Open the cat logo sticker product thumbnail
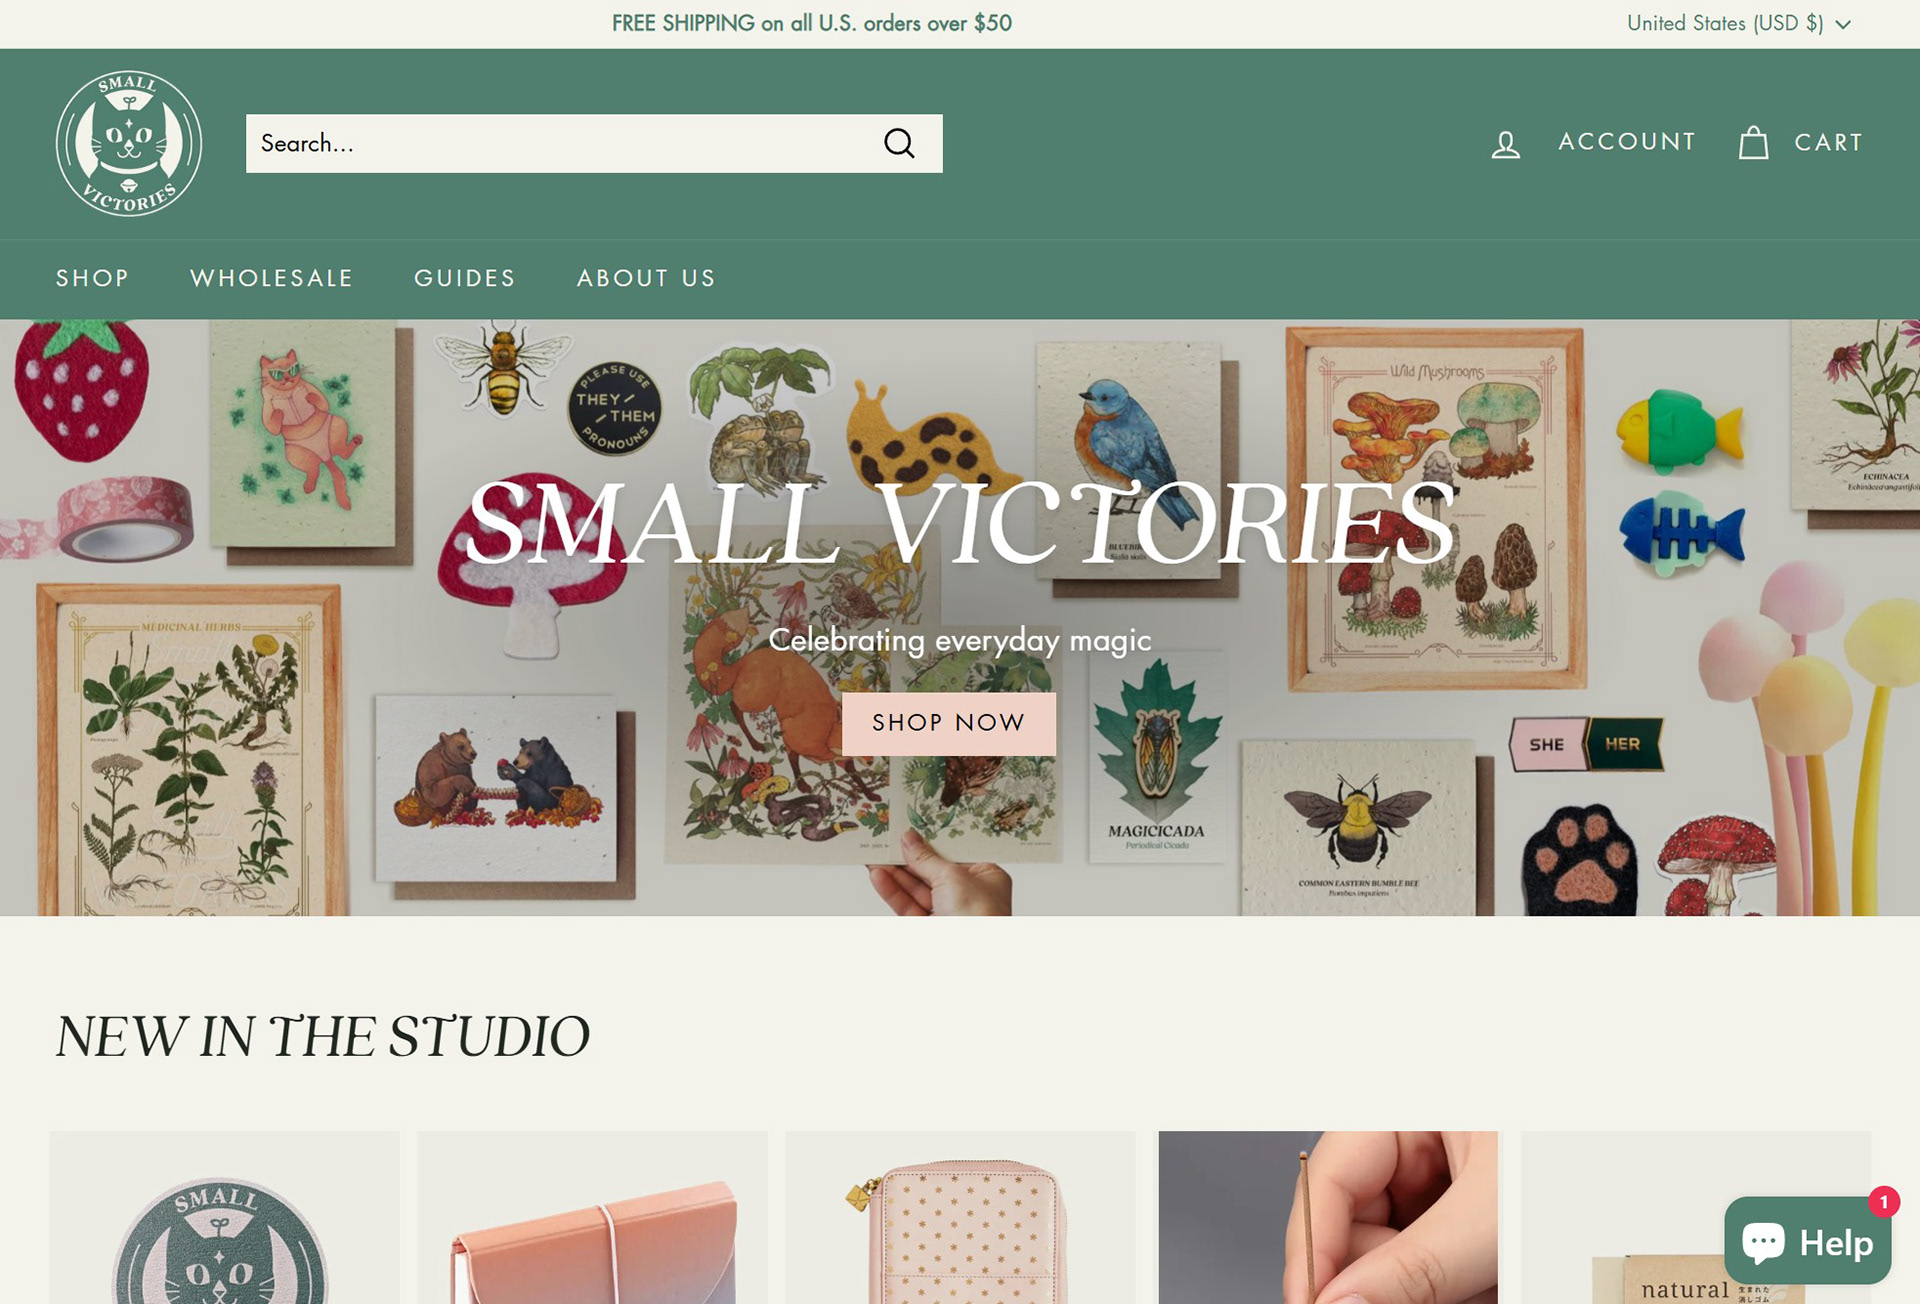The height and width of the screenshot is (1304, 1920). (x=224, y=1217)
